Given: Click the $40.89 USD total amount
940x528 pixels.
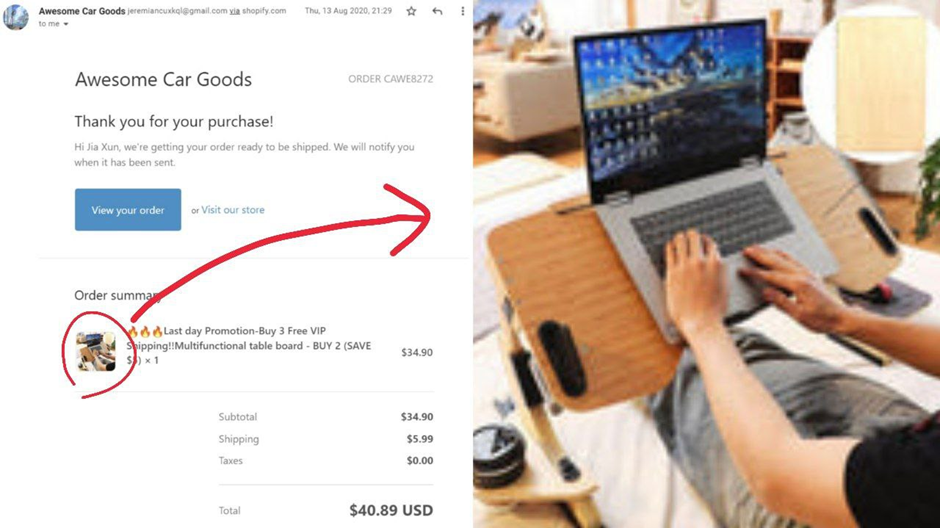Looking at the screenshot, I should 391,510.
